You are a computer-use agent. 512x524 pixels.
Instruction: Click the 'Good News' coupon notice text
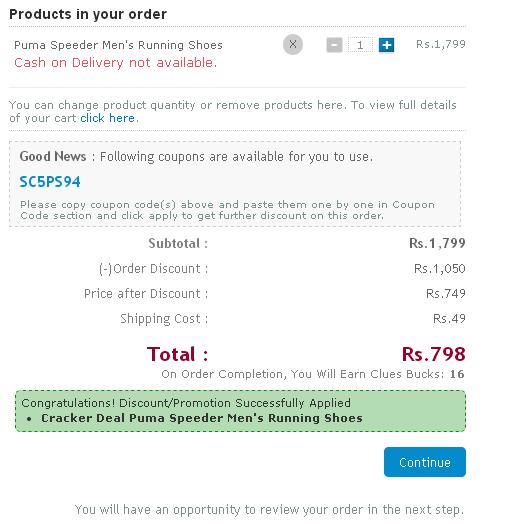196,157
